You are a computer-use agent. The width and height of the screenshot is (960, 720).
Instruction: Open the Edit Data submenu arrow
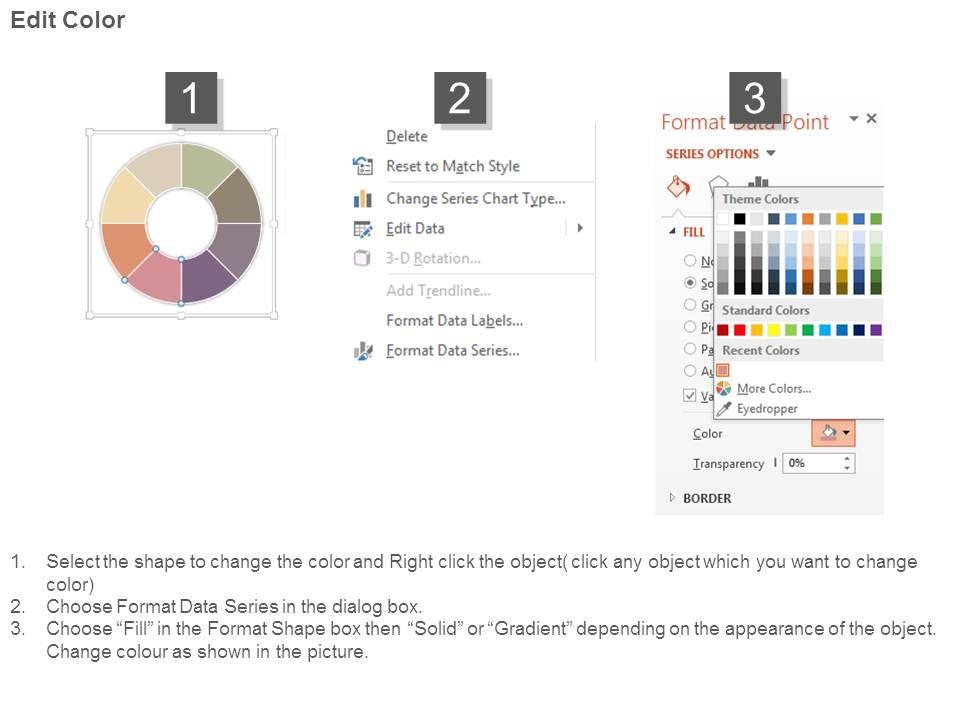[x=580, y=228]
